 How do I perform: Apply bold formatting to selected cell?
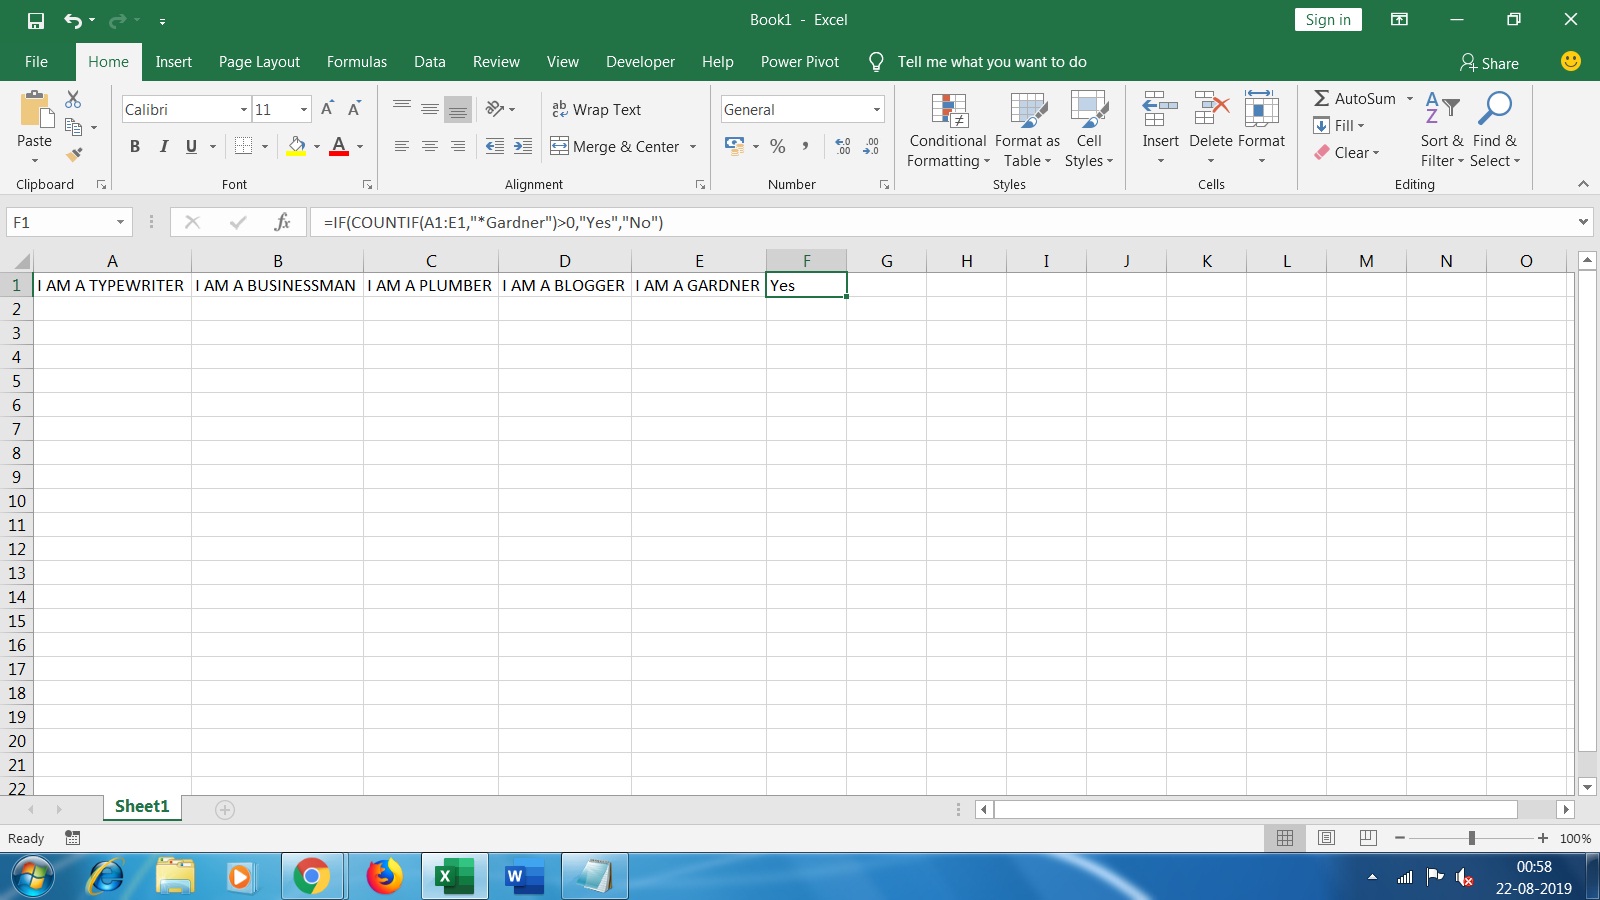click(x=135, y=146)
